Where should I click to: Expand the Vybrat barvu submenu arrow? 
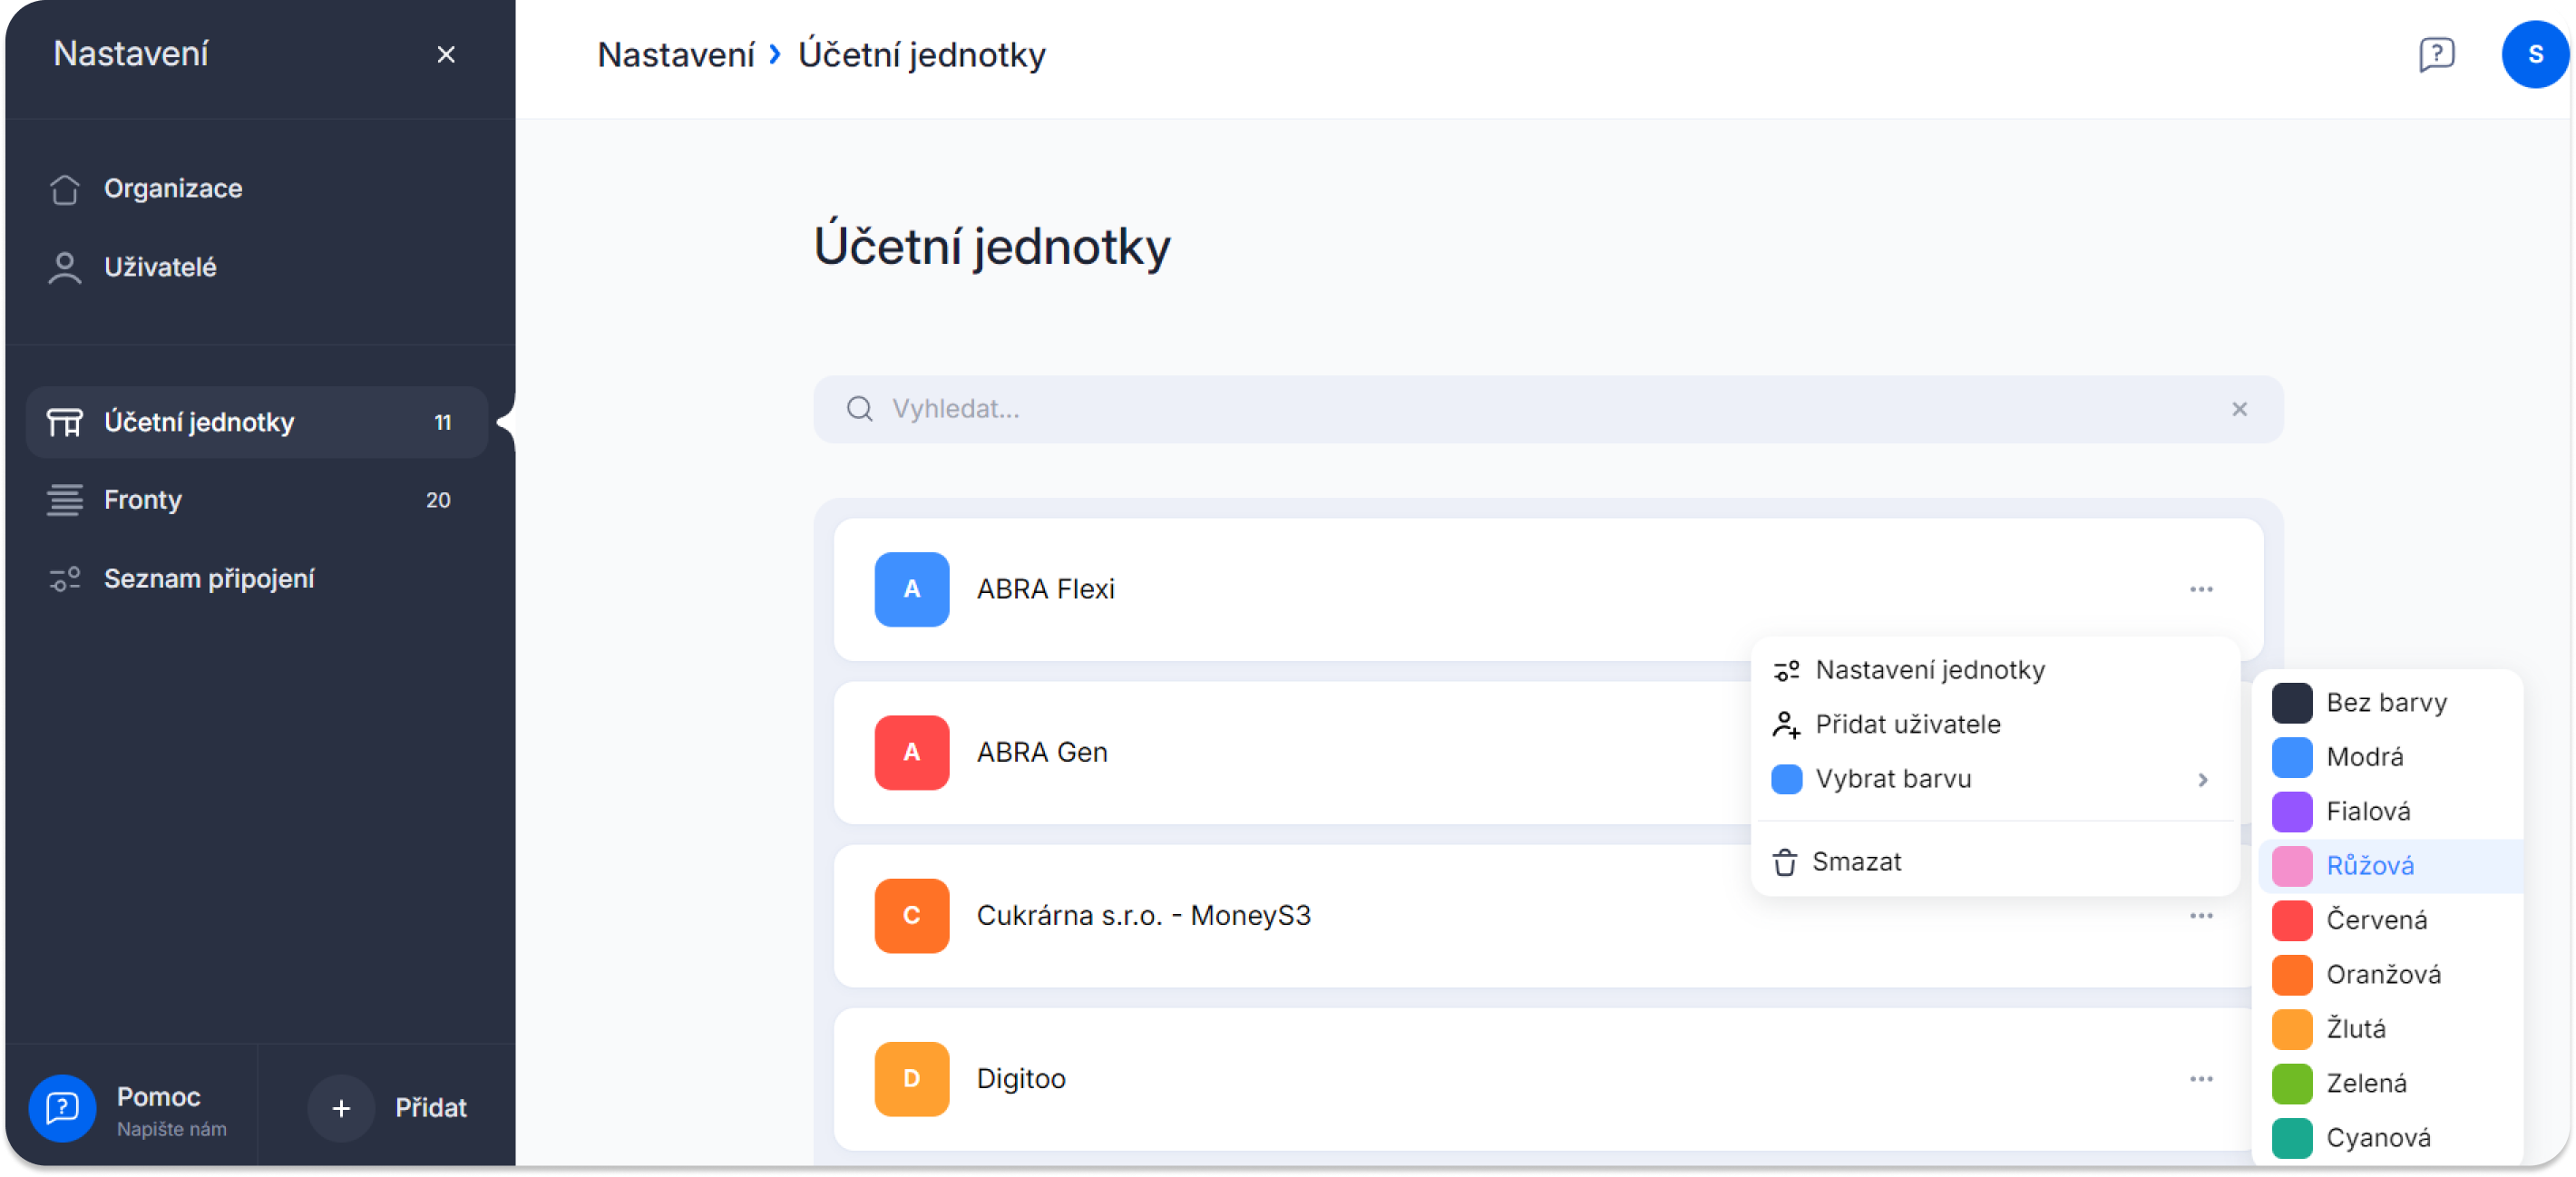point(2203,779)
